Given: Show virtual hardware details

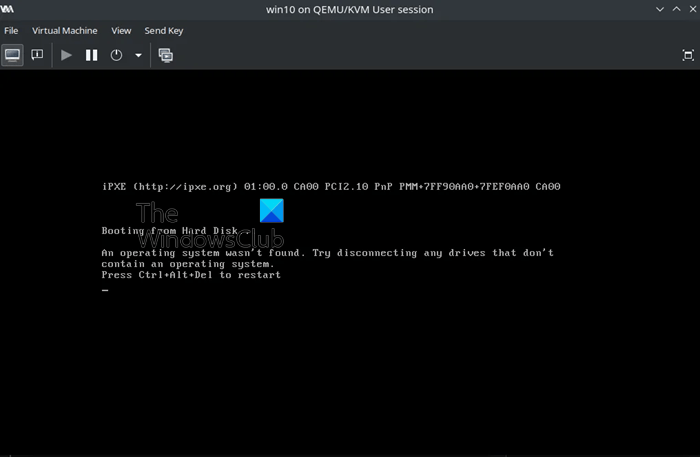Looking at the screenshot, I should (x=37, y=55).
